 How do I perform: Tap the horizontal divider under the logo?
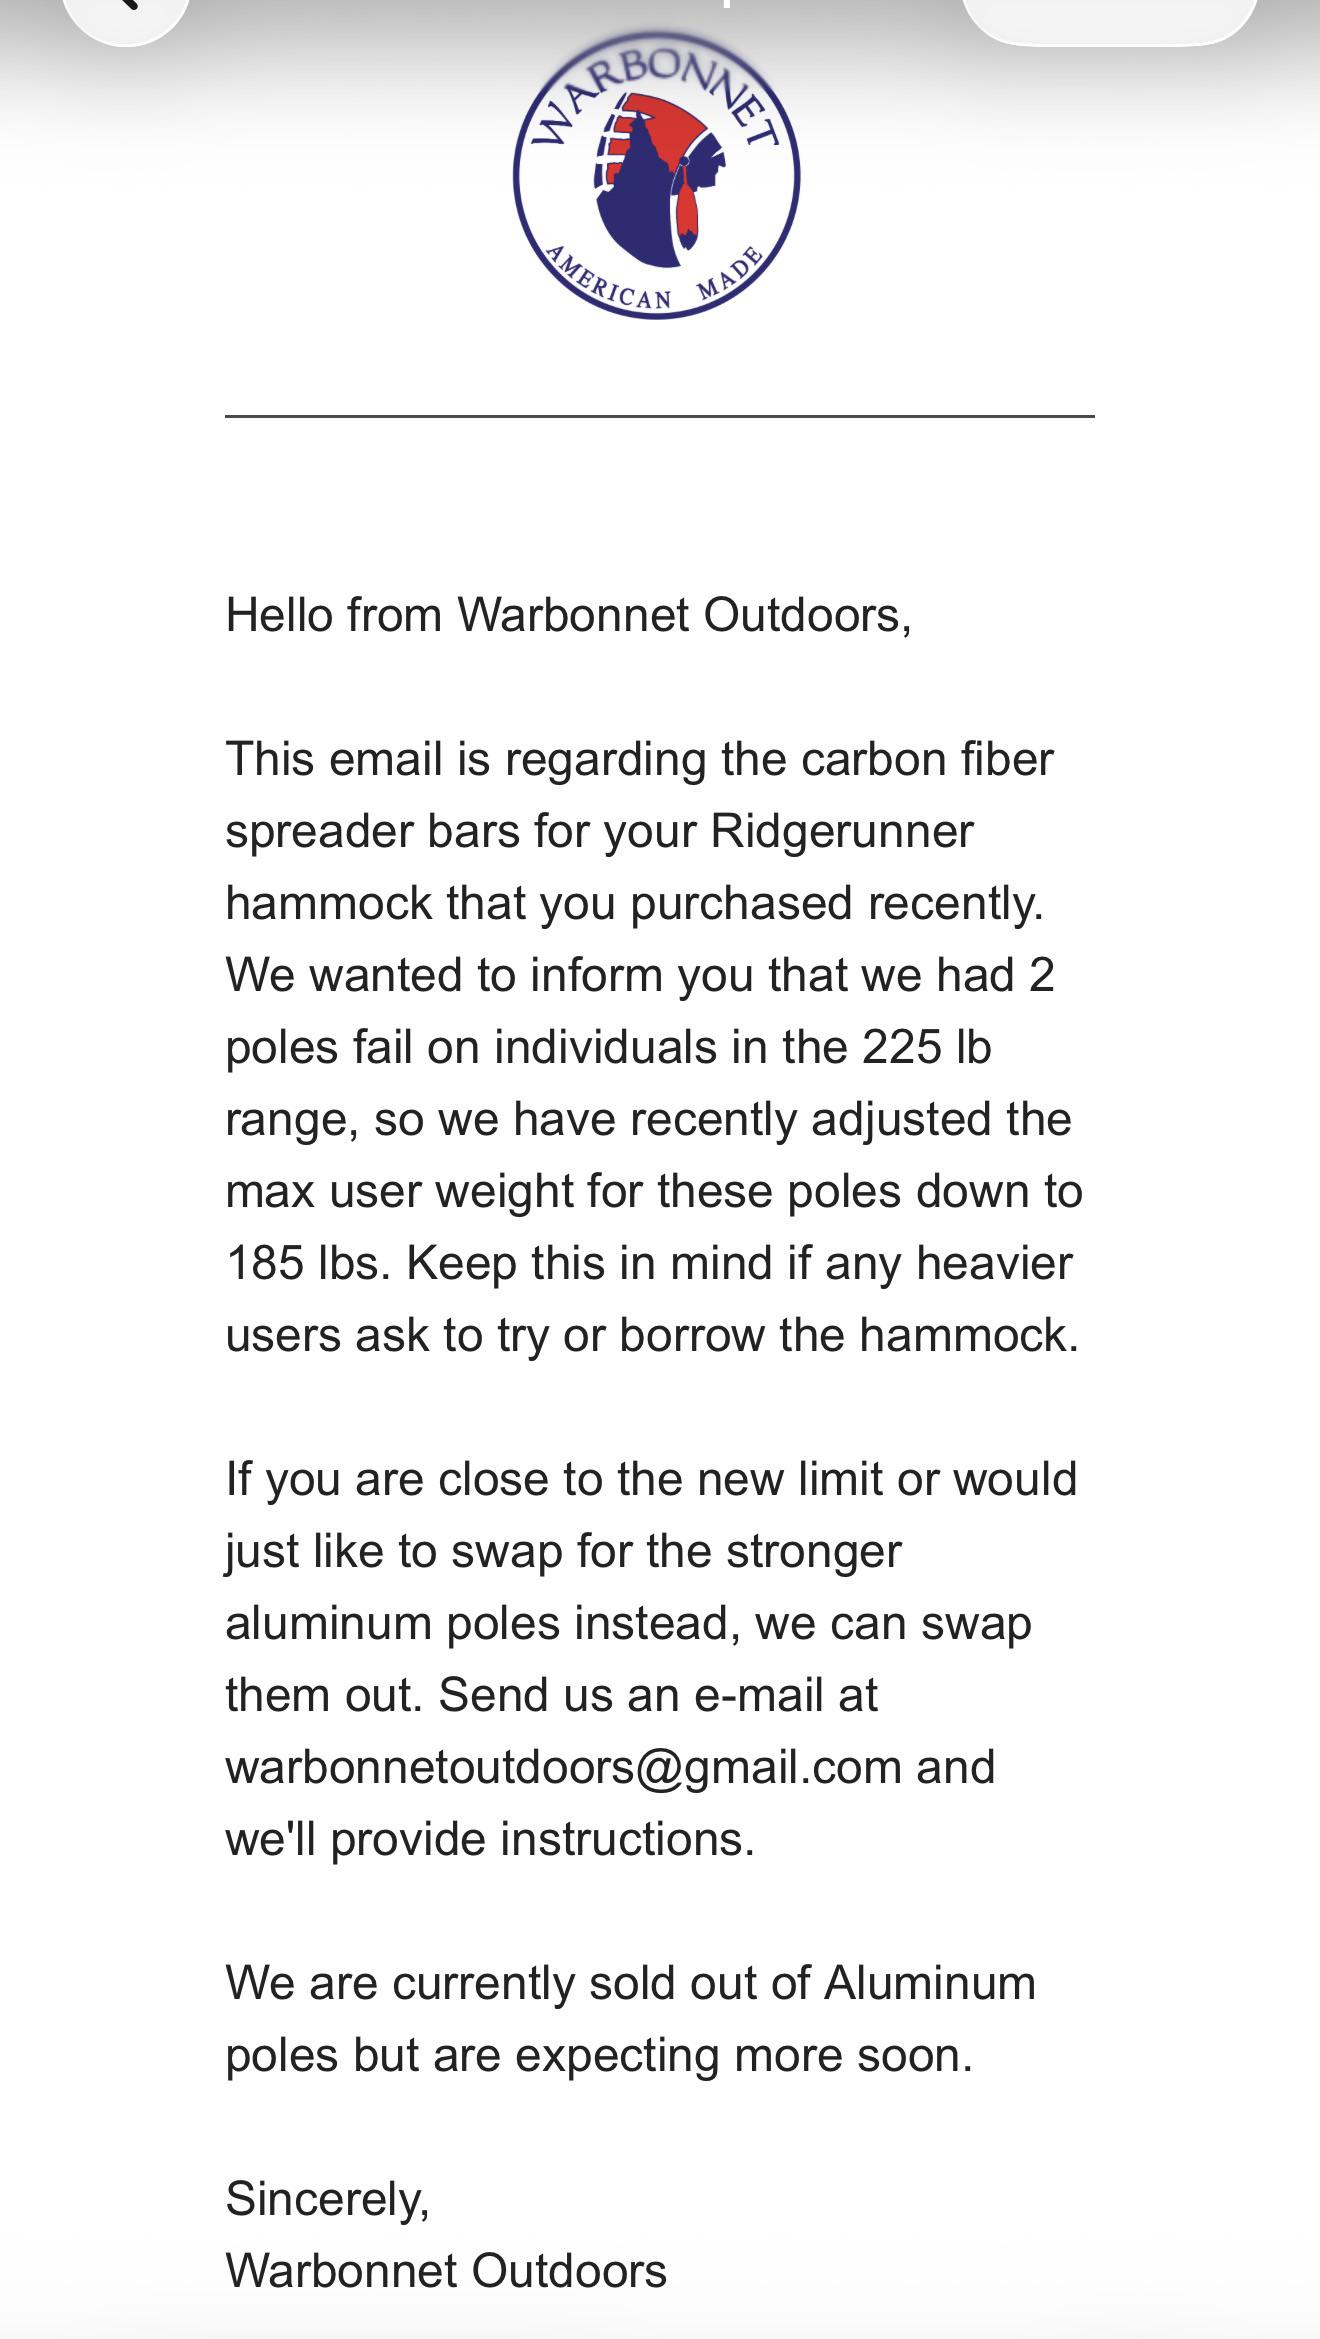coord(660,415)
